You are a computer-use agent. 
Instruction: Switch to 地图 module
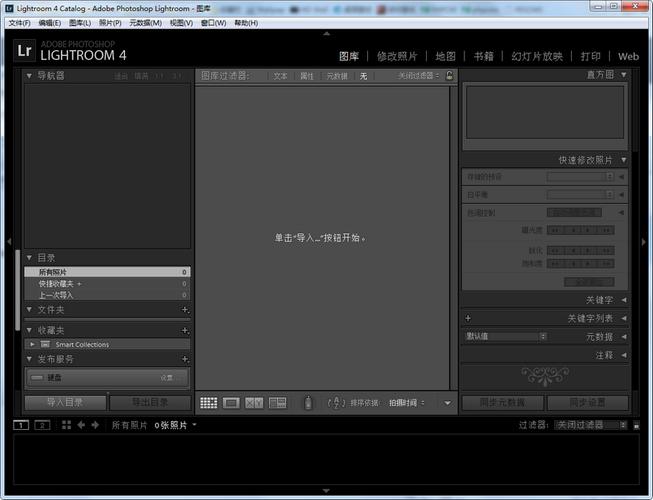pyautogui.click(x=445, y=56)
